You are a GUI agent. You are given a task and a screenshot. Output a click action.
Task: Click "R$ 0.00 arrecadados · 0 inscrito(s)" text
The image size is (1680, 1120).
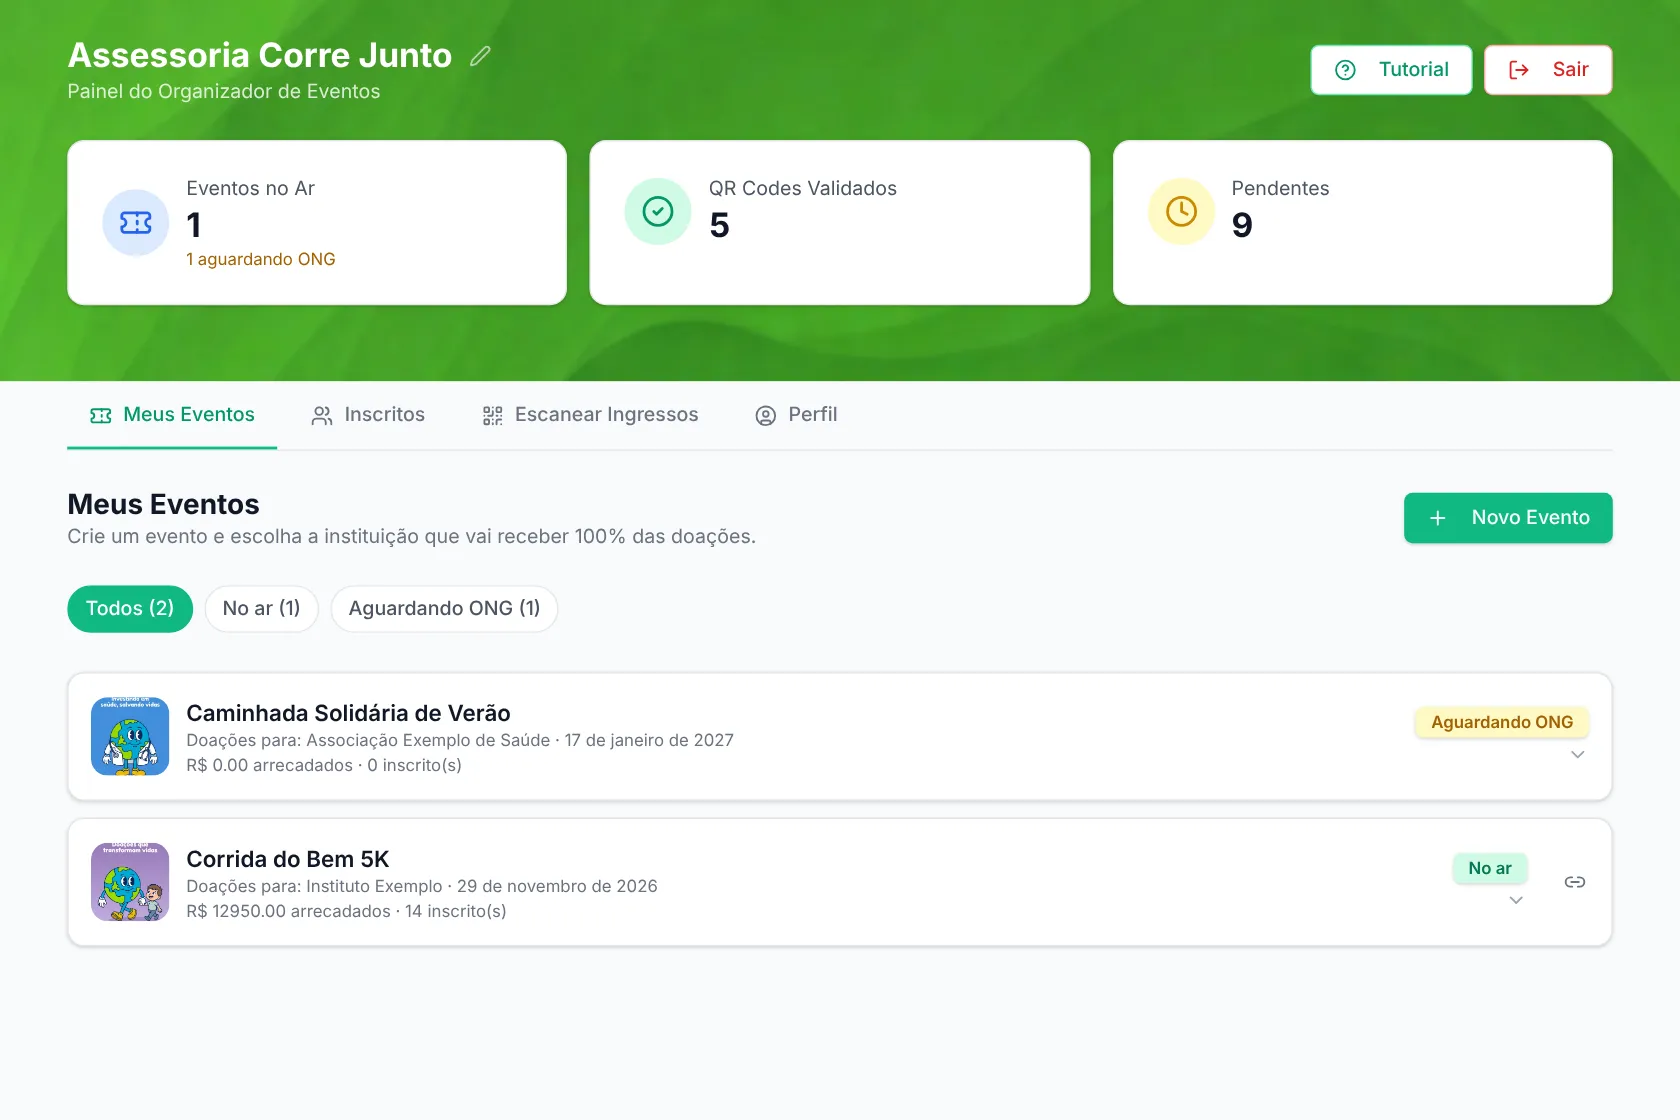tap(324, 766)
